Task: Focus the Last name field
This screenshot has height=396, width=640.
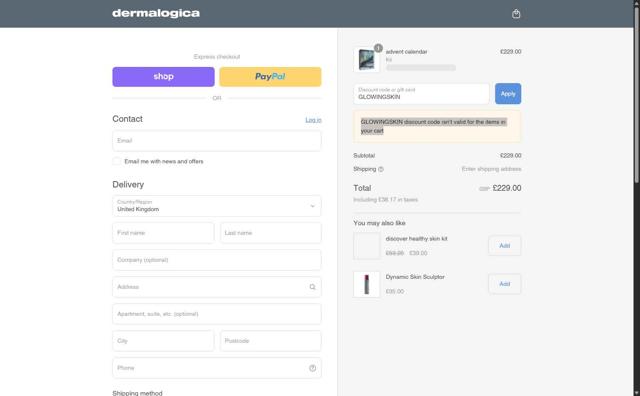Action: [x=271, y=233]
